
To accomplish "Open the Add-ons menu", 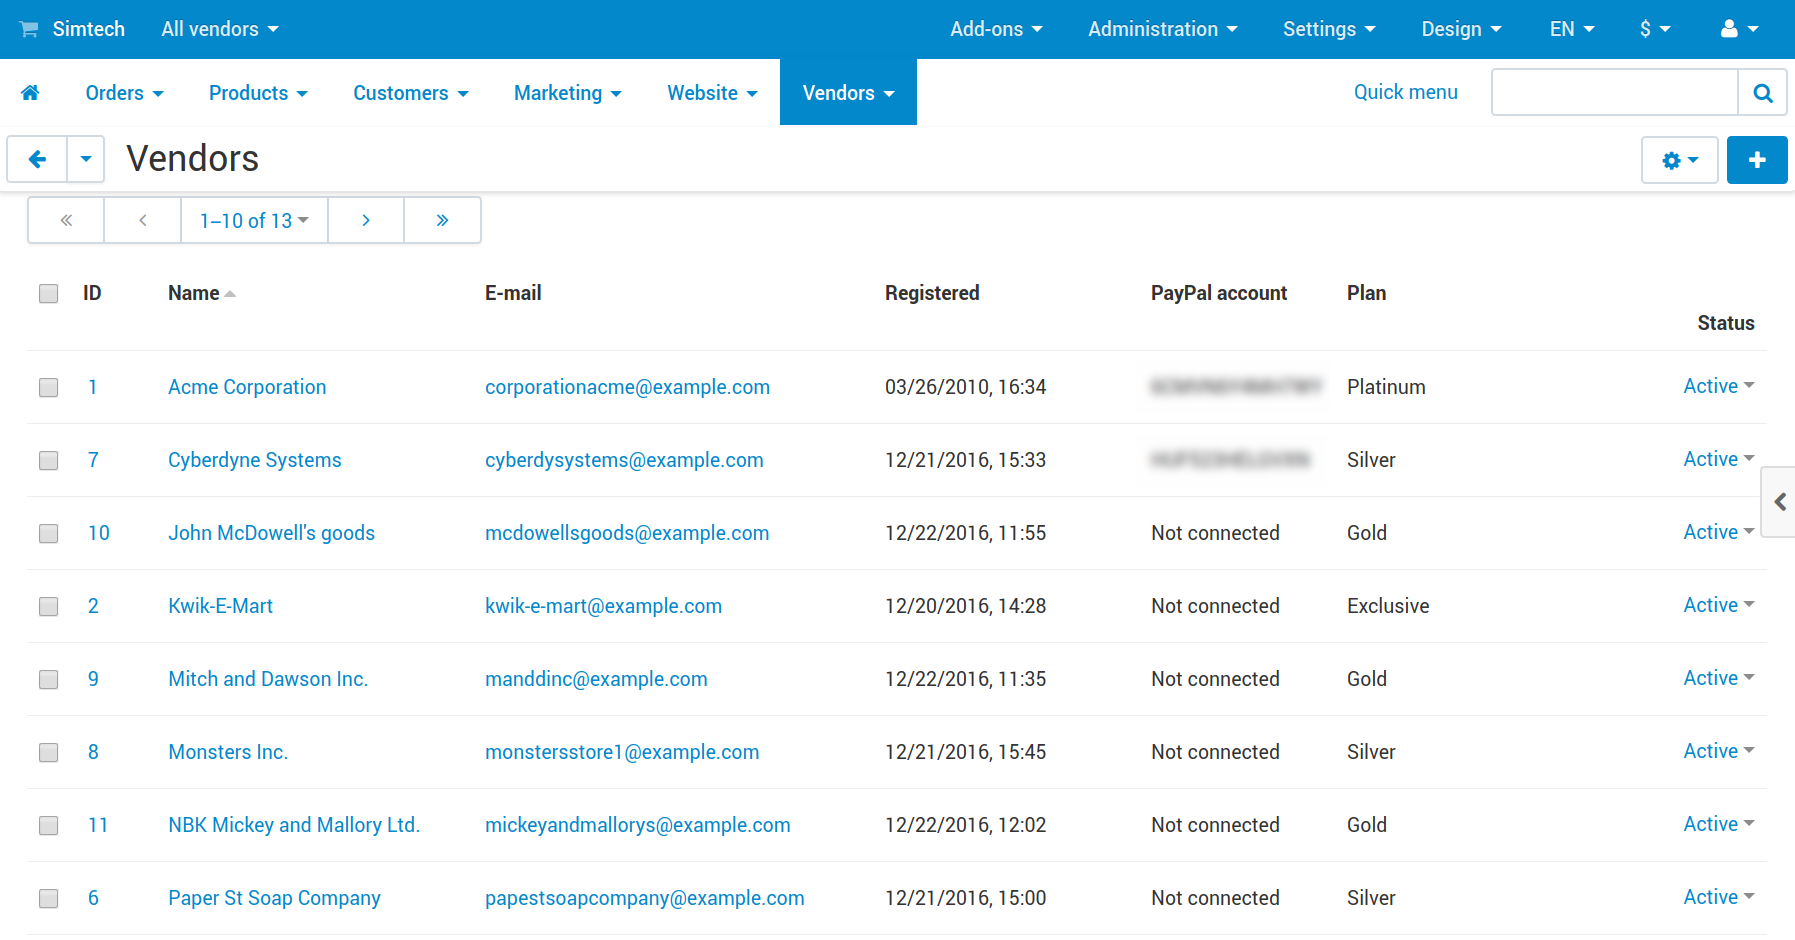I will [x=996, y=29].
